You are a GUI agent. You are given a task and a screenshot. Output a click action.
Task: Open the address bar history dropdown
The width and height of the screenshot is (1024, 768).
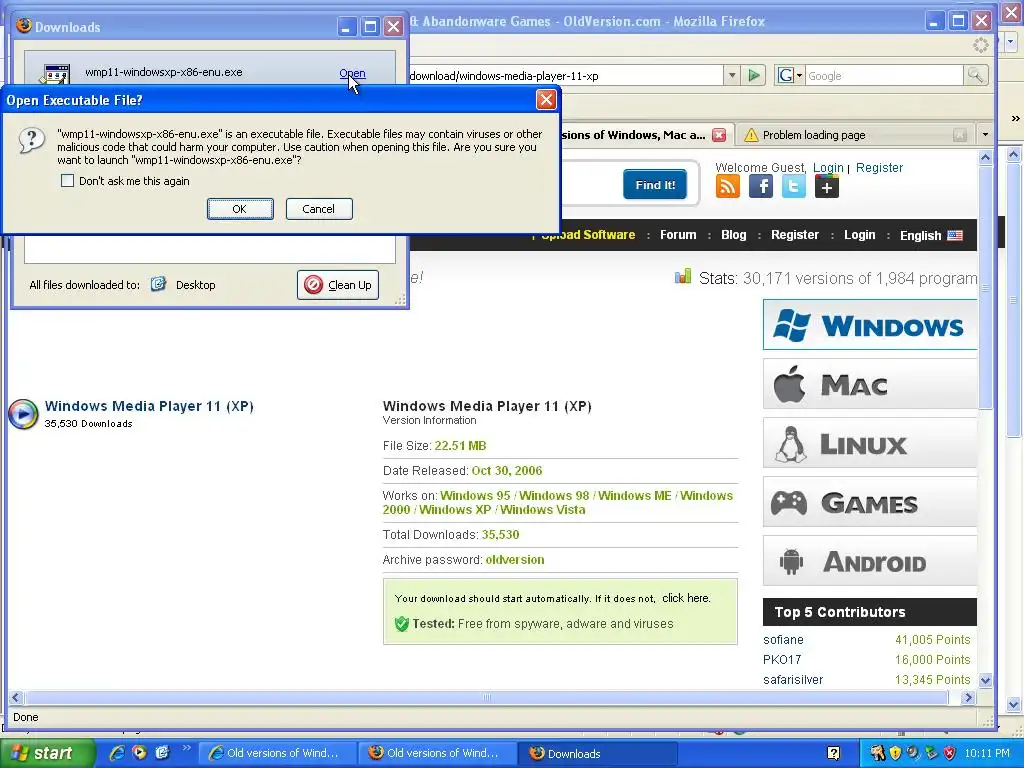click(x=732, y=76)
